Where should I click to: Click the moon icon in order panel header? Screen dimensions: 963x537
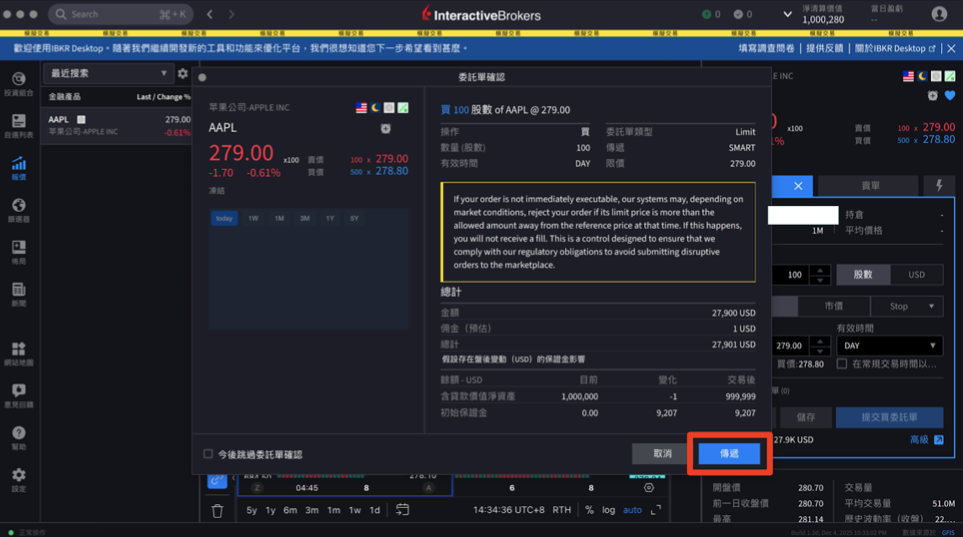click(x=922, y=76)
